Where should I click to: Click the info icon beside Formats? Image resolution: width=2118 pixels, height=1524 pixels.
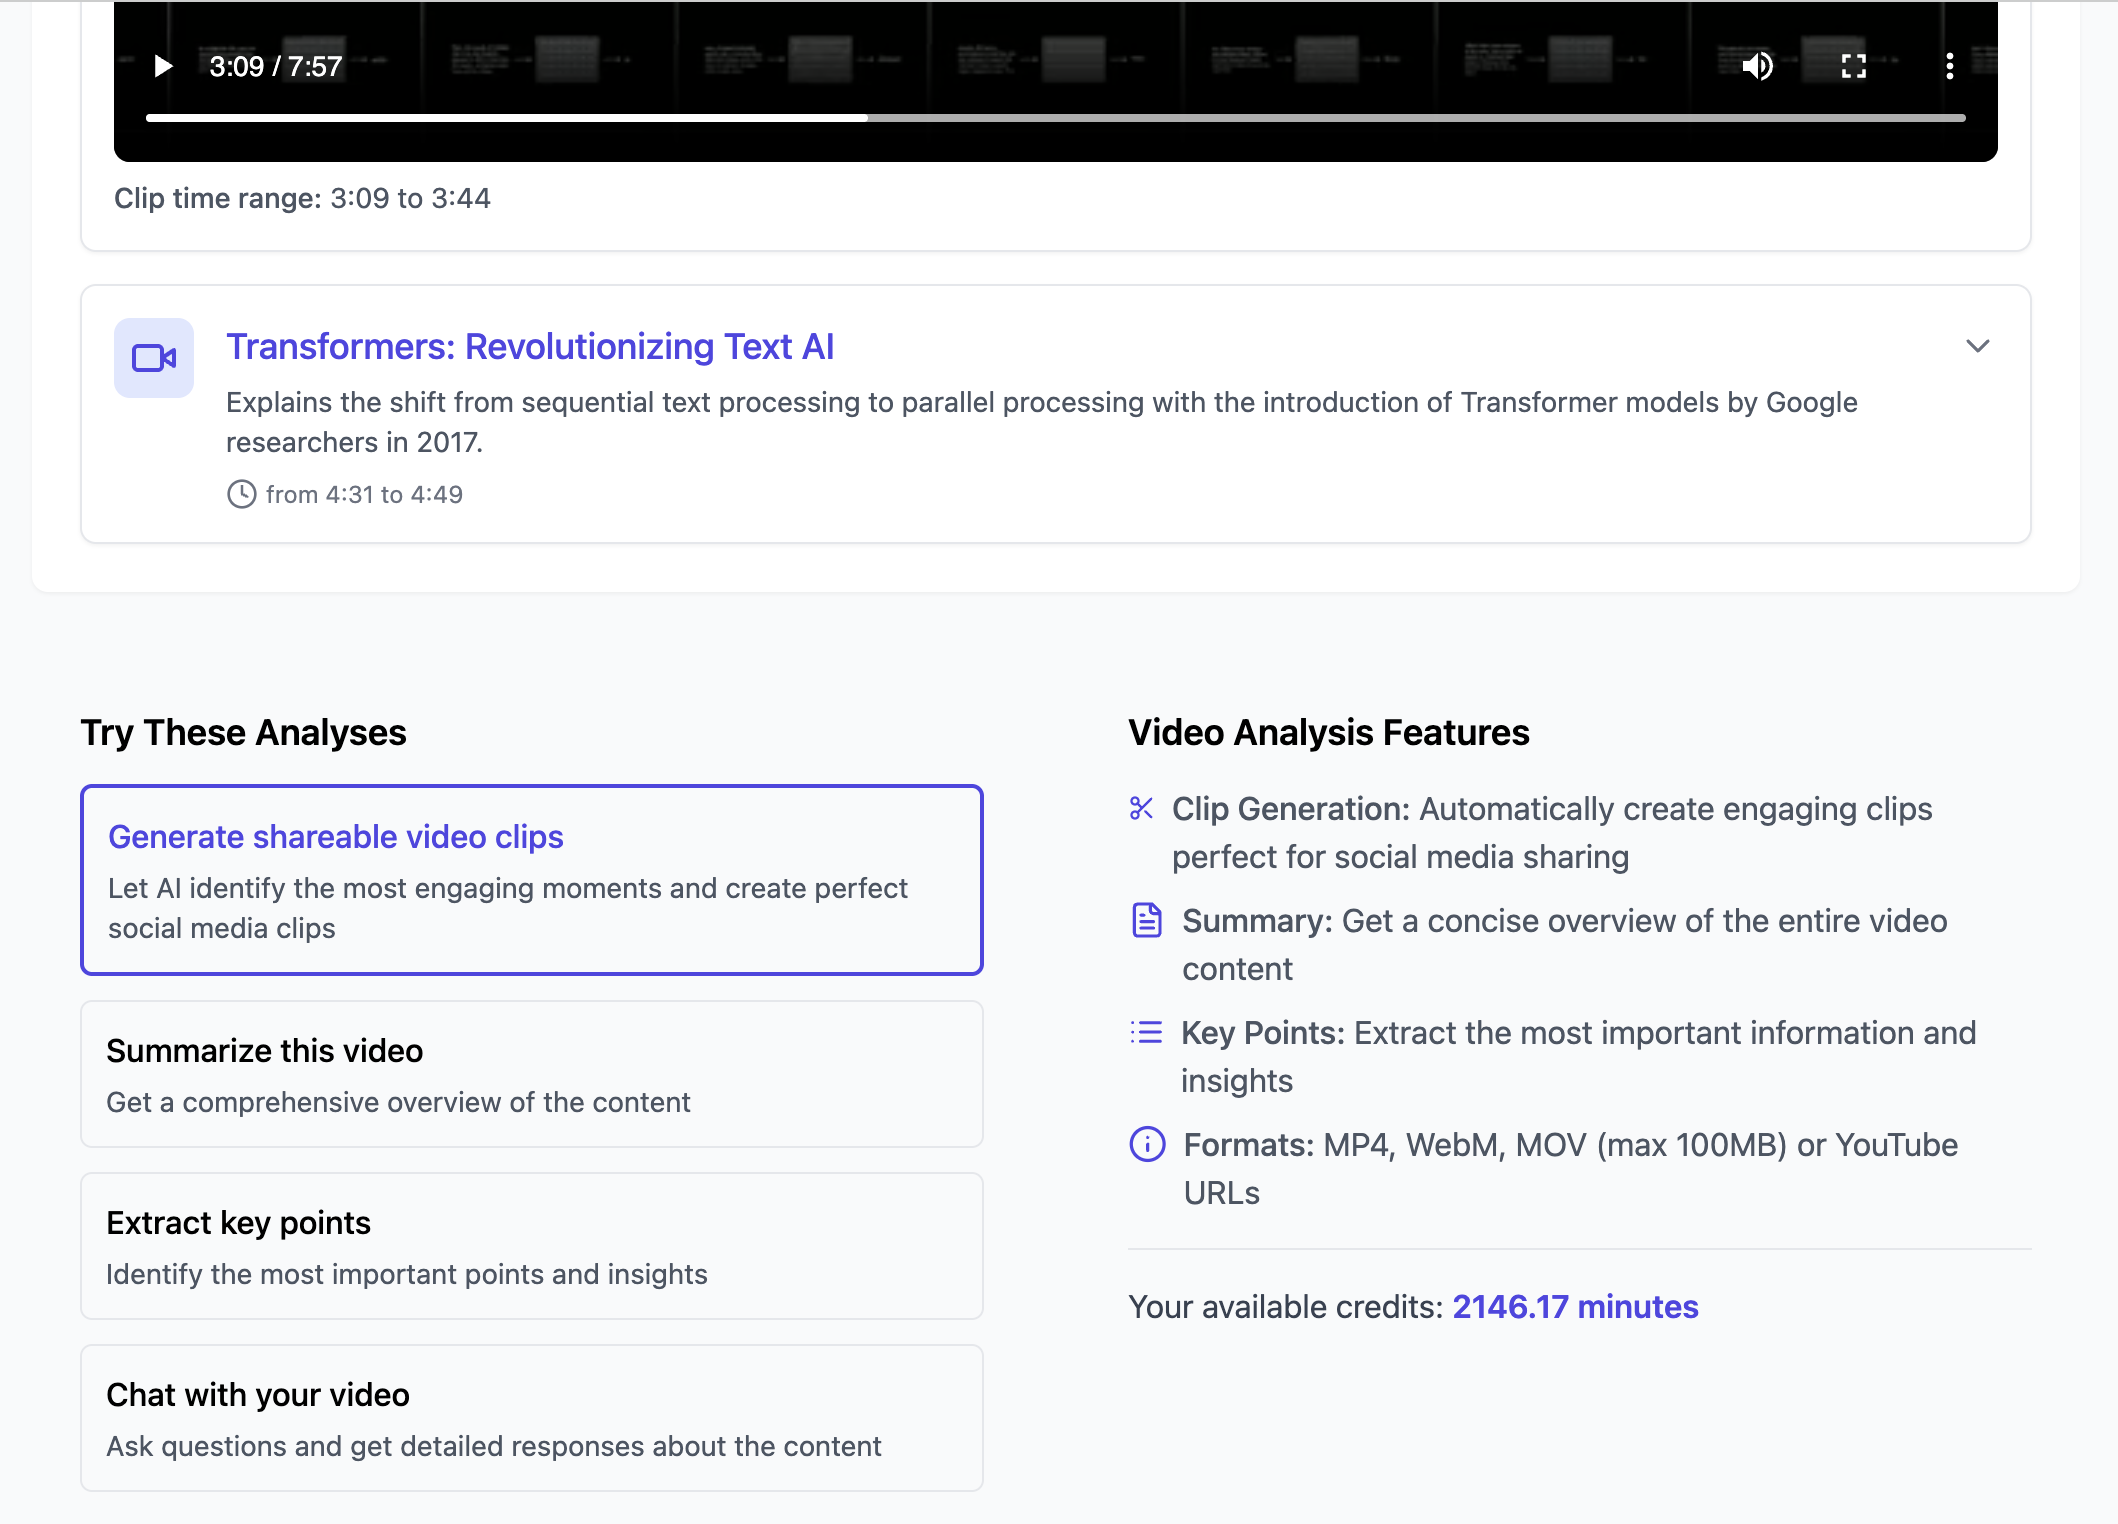(x=1147, y=1144)
